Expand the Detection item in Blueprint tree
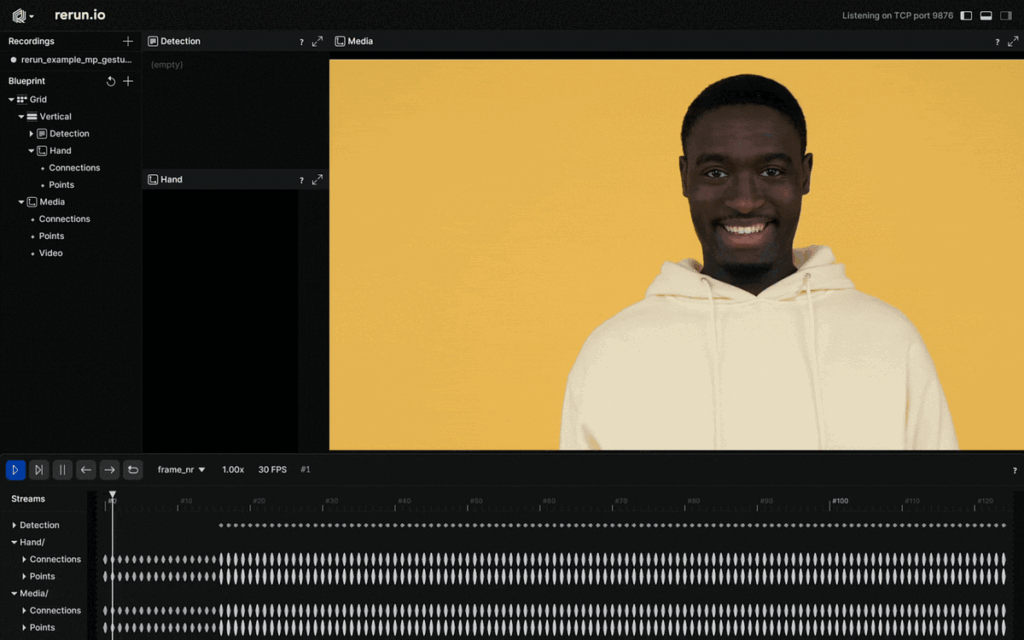The image size is (1024, 640). tap(31, 134)
